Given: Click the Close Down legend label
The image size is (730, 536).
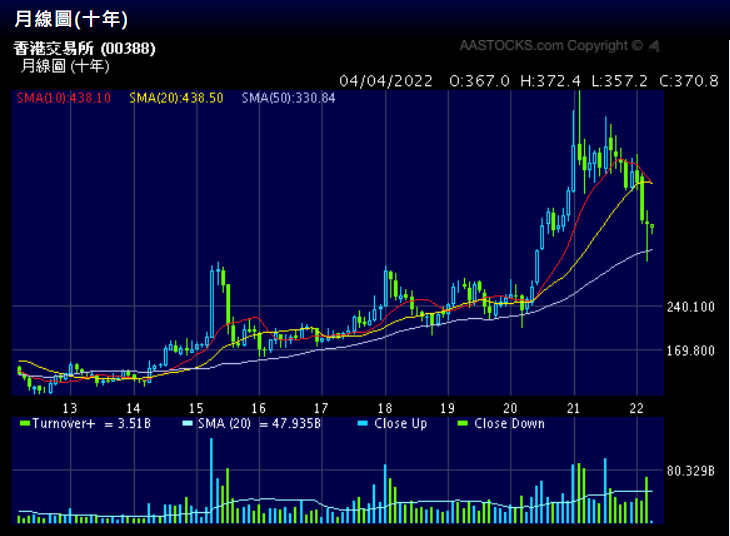Looking at the screenshot, I should pyautogui.click(x=509, y=423).
